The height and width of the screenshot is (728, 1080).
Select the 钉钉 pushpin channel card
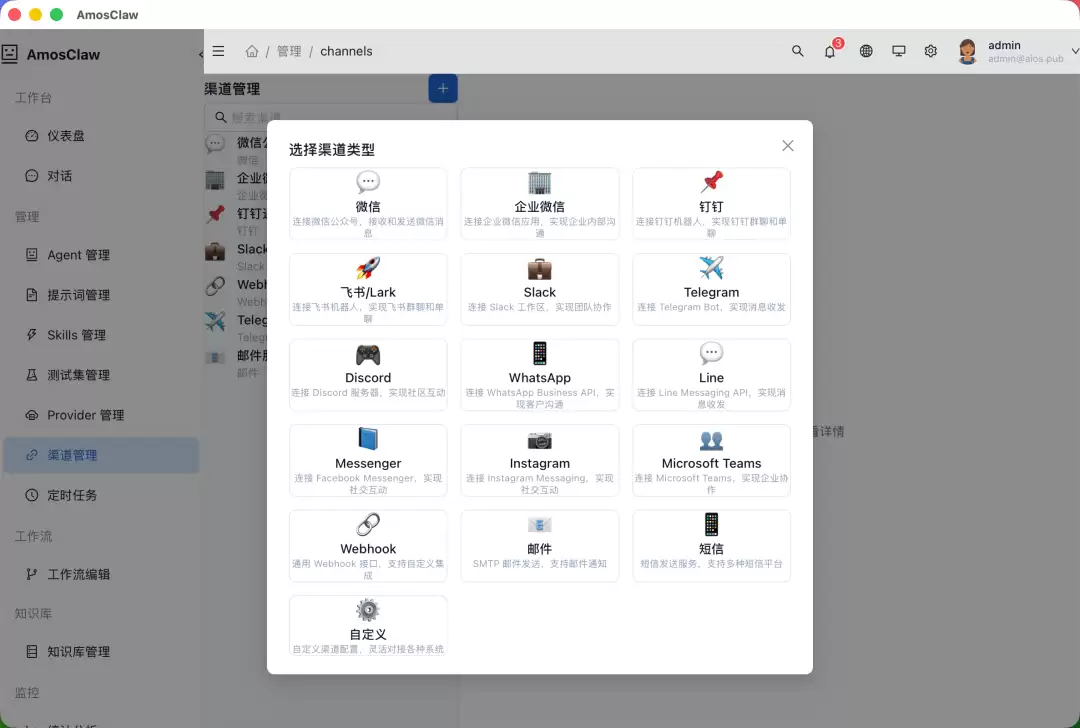(711, 204)
